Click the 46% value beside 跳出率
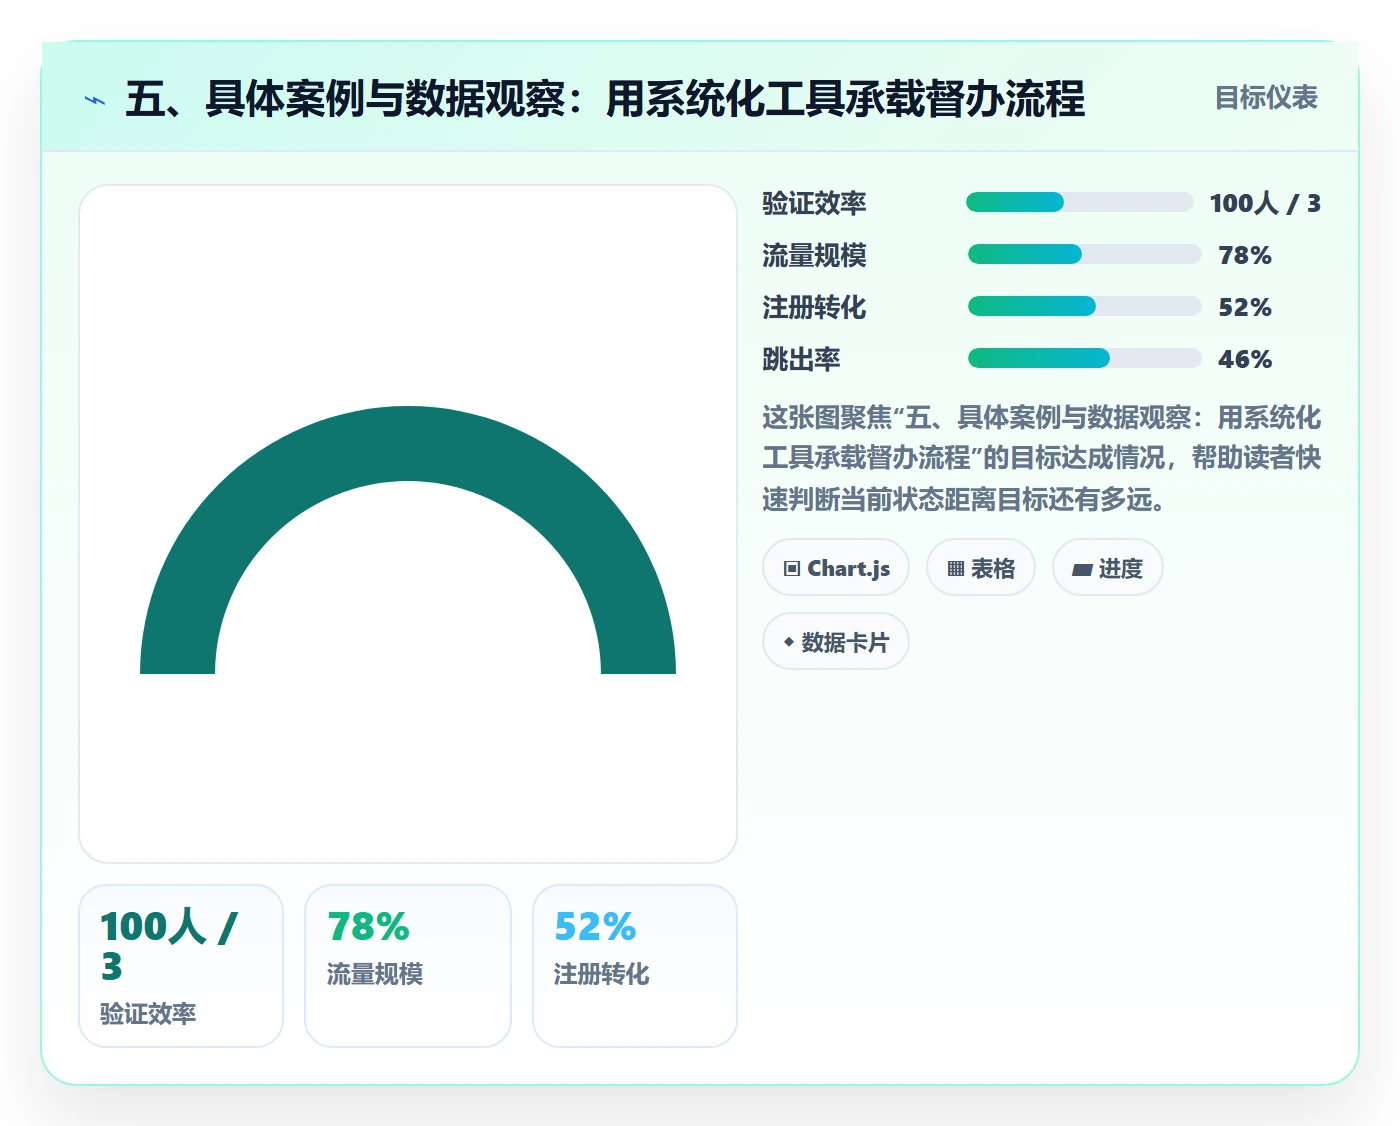1400x1126 pixels. (x=1245, y=359)
